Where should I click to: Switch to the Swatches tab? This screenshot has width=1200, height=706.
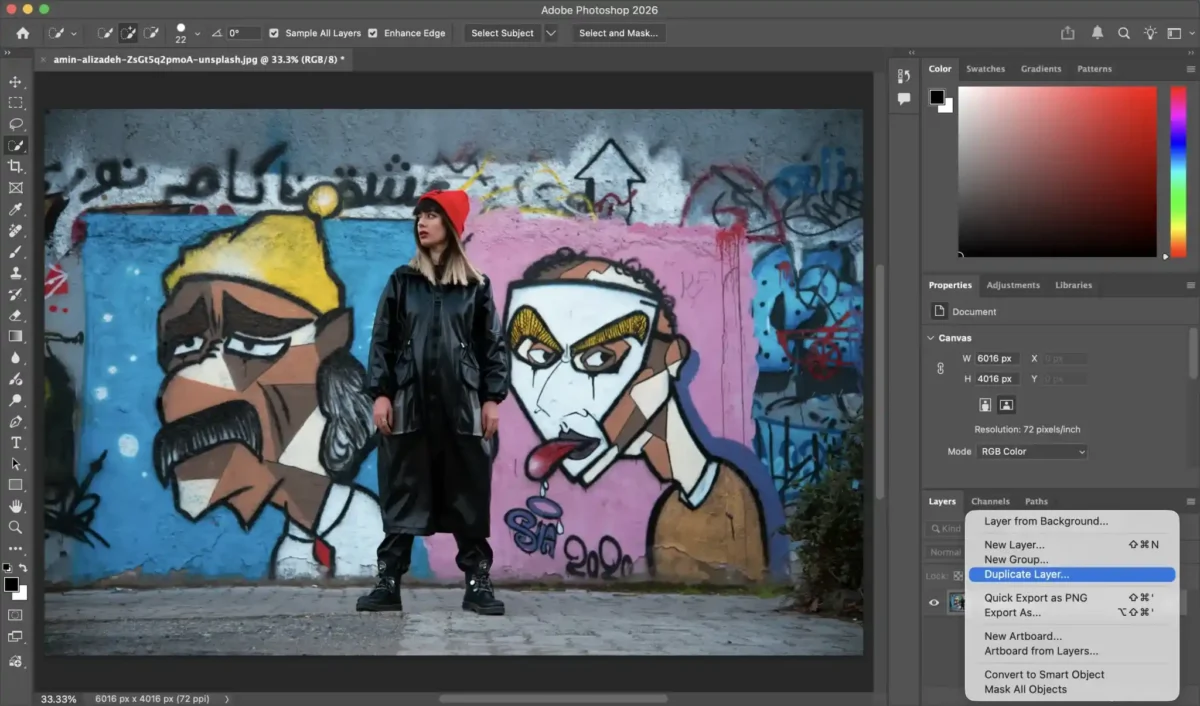(x=985, y=69)
